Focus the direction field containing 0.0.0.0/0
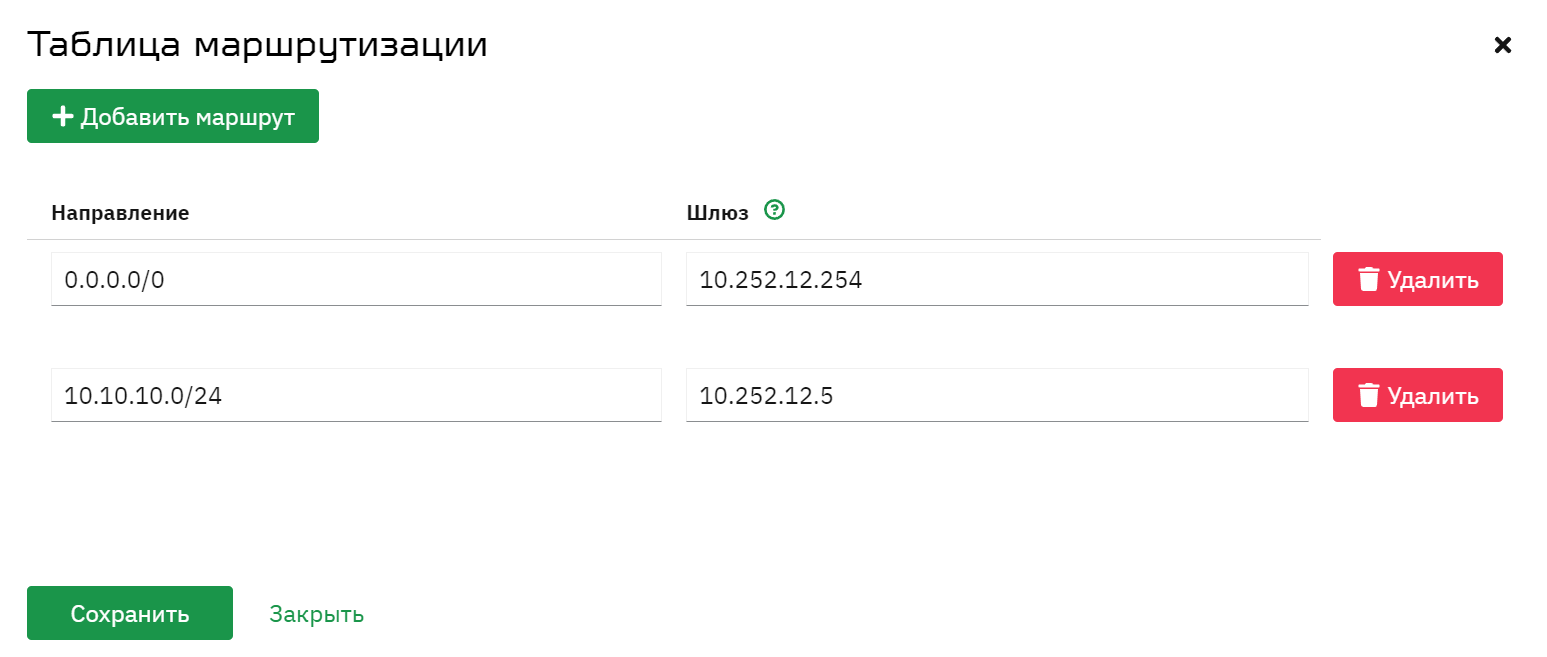The width and height of the screenshot is (1547, 657). (x=356, y=279)
